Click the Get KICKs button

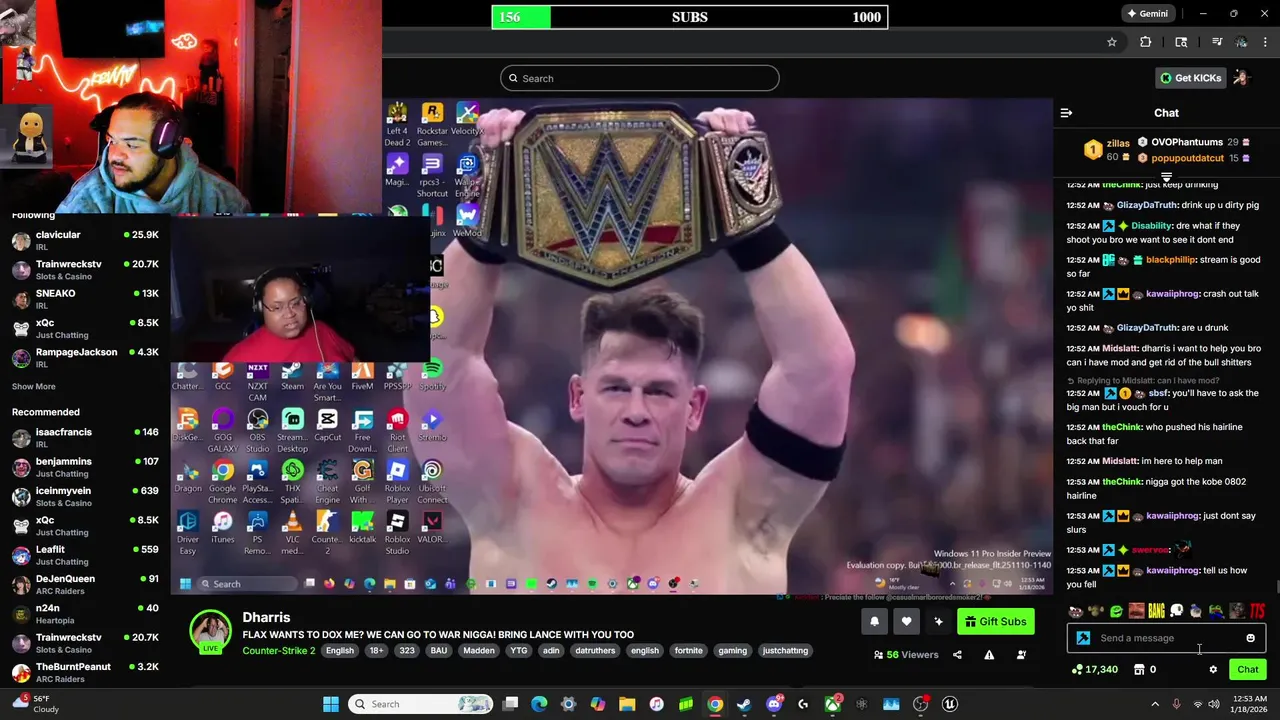[x=1190, y=78]
